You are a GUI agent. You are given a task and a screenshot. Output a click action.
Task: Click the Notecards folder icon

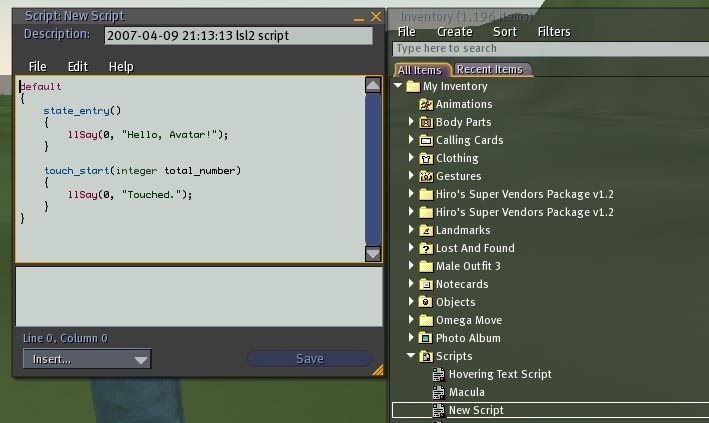426,285
